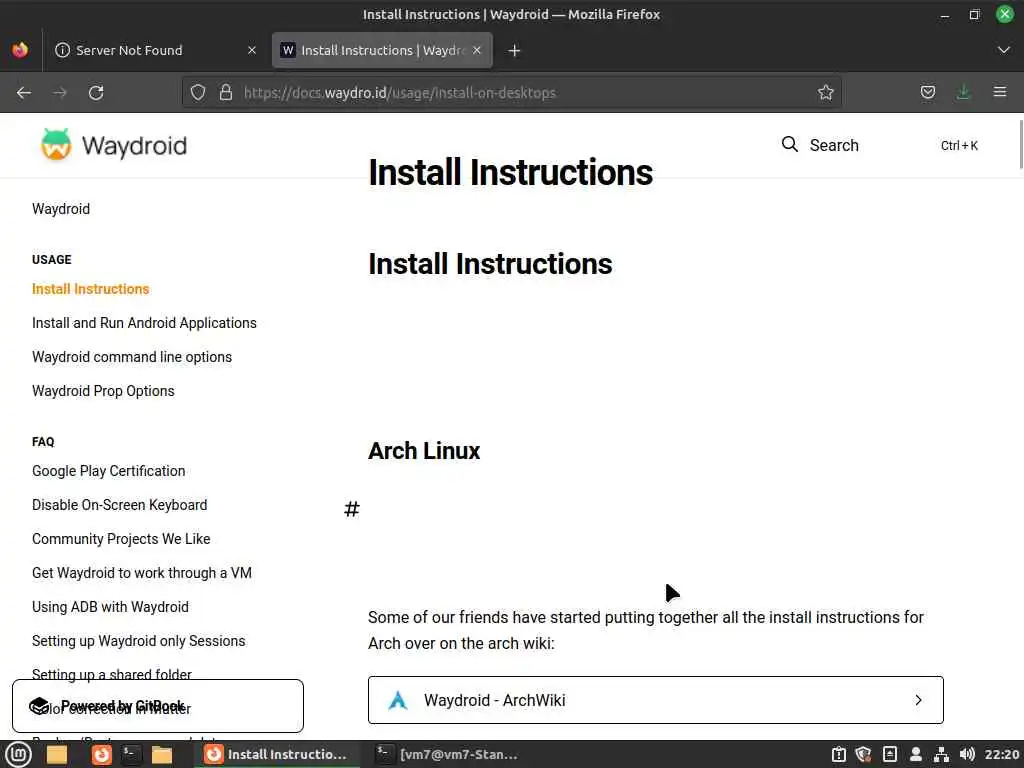The width and height of the screenshot is (1024, 768).
Task: Launch Firefox from taskbar launcher
Action: point(101,754)
